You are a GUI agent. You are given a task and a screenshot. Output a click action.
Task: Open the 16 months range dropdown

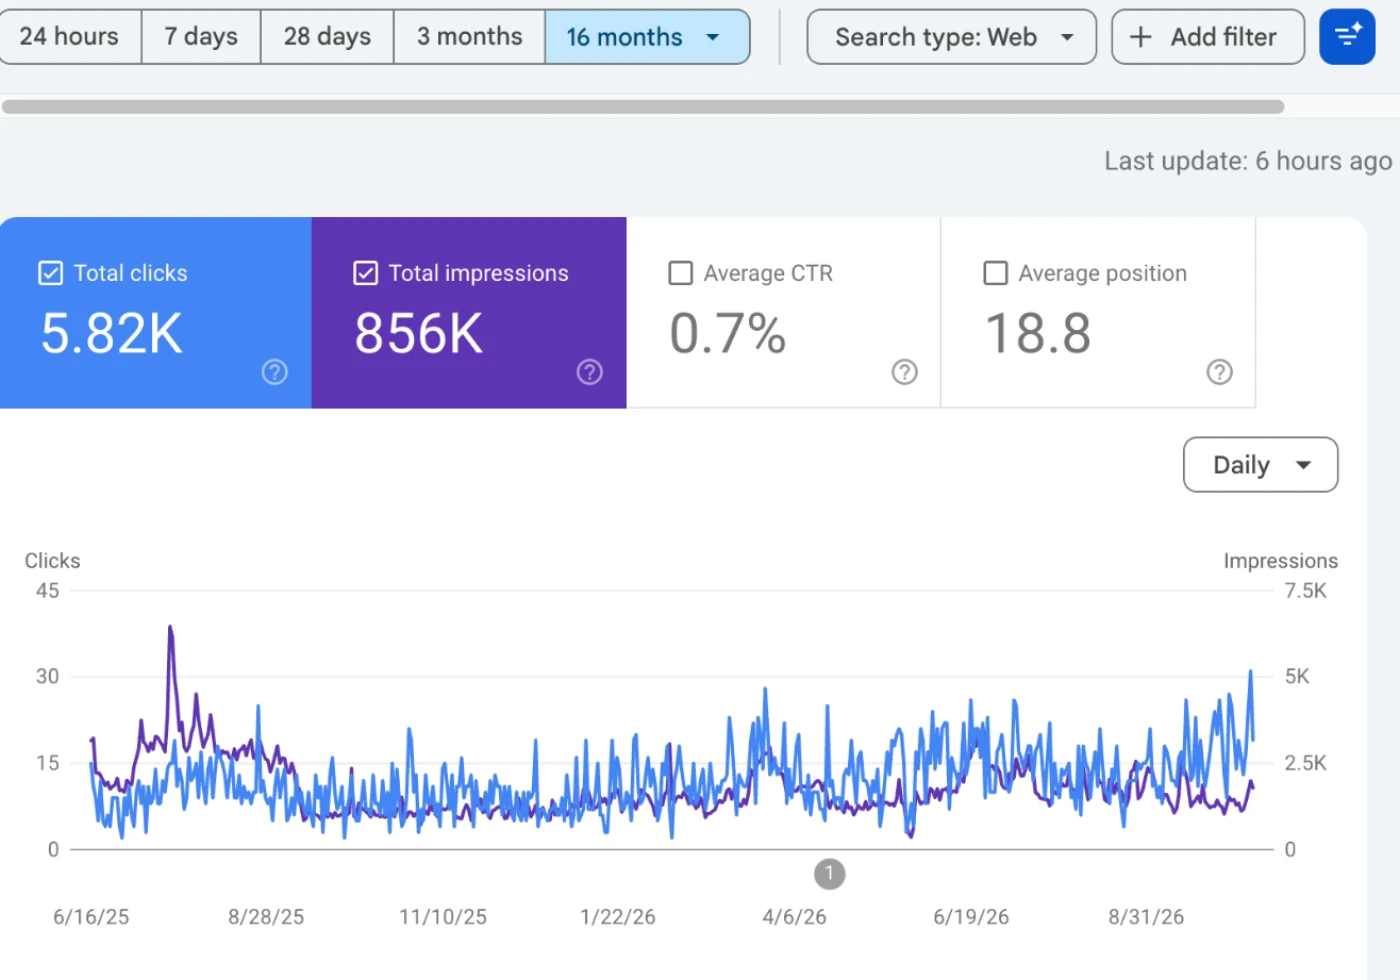pyautogui.click(x=647, y=37)
